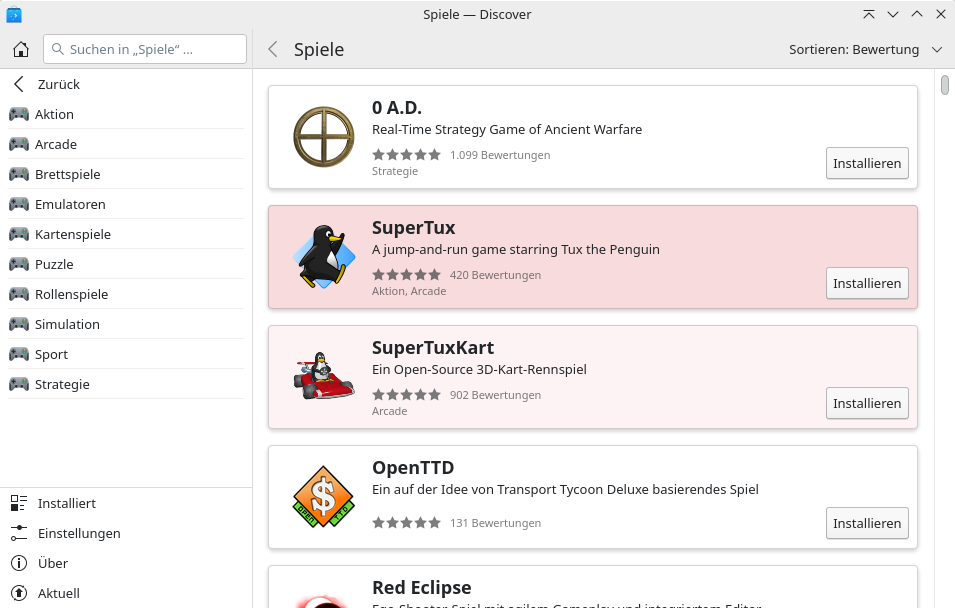The height and width of the screenshot is (608, 955).
Task: Open the Red Eclipse title
Action: pyautogui.click(x=421, y=588)
